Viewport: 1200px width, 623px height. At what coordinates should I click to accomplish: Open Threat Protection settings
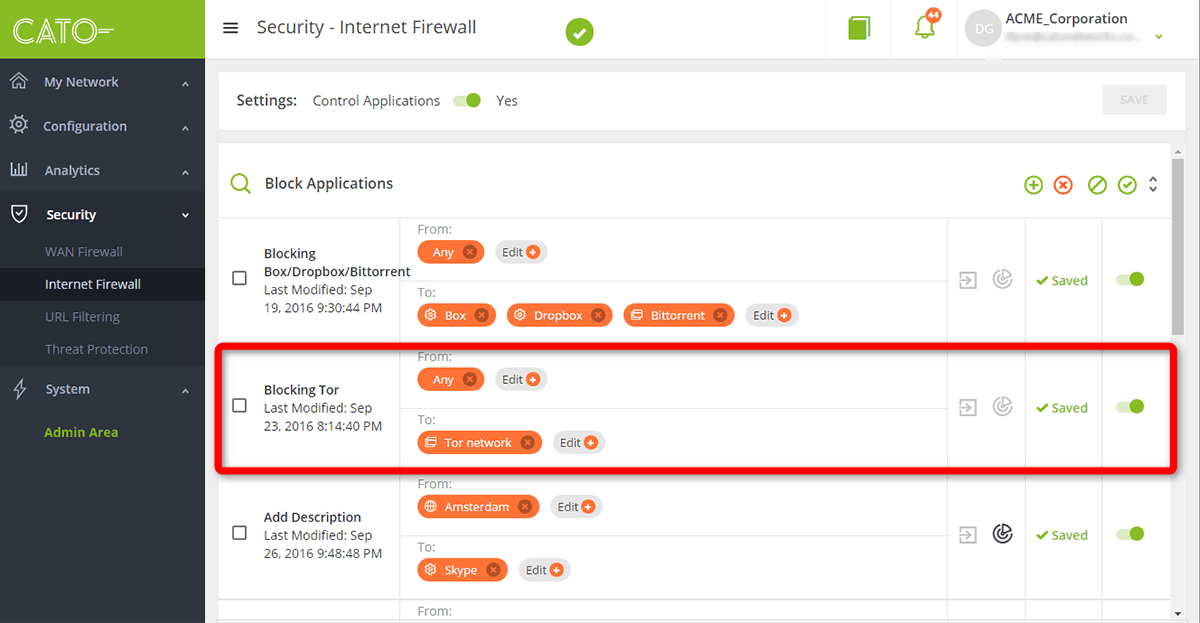coord(96,349)
